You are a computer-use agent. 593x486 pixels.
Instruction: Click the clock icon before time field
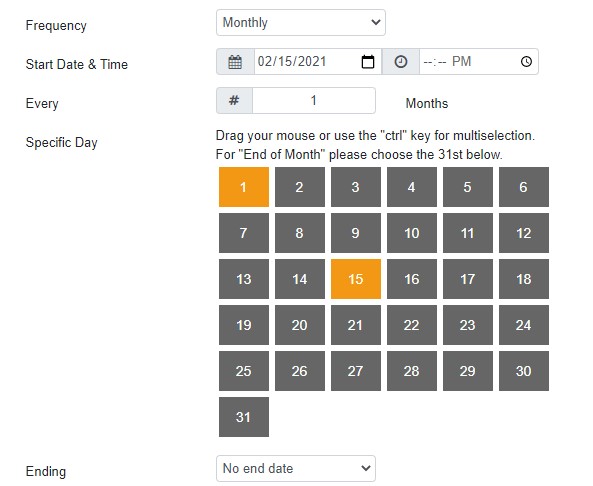pos(401,62)
